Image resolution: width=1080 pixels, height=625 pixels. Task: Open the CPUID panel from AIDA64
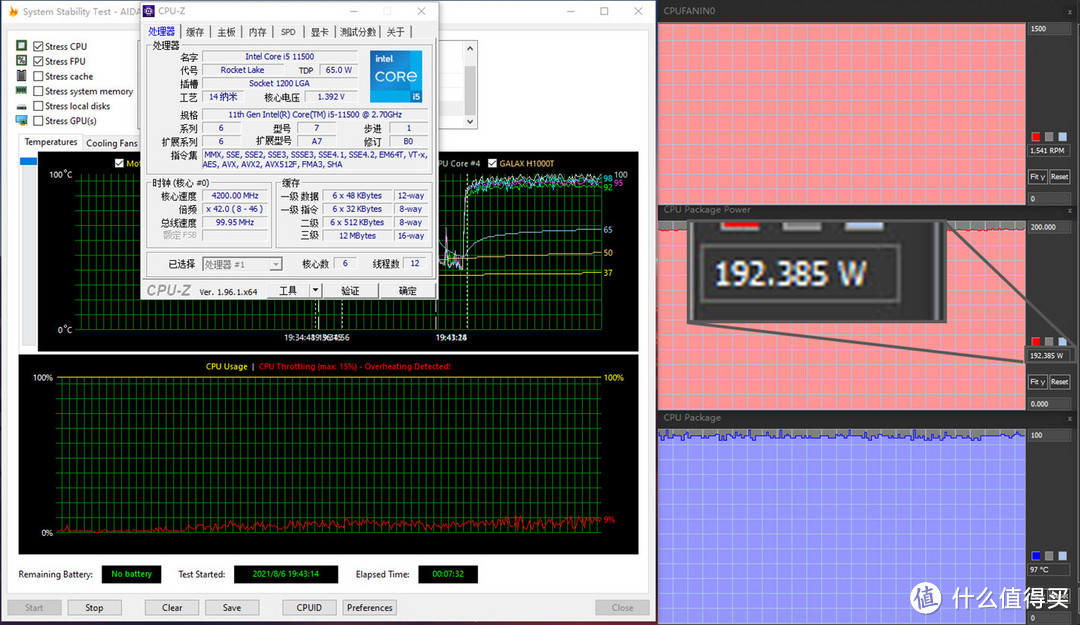[x=309, y=608]
